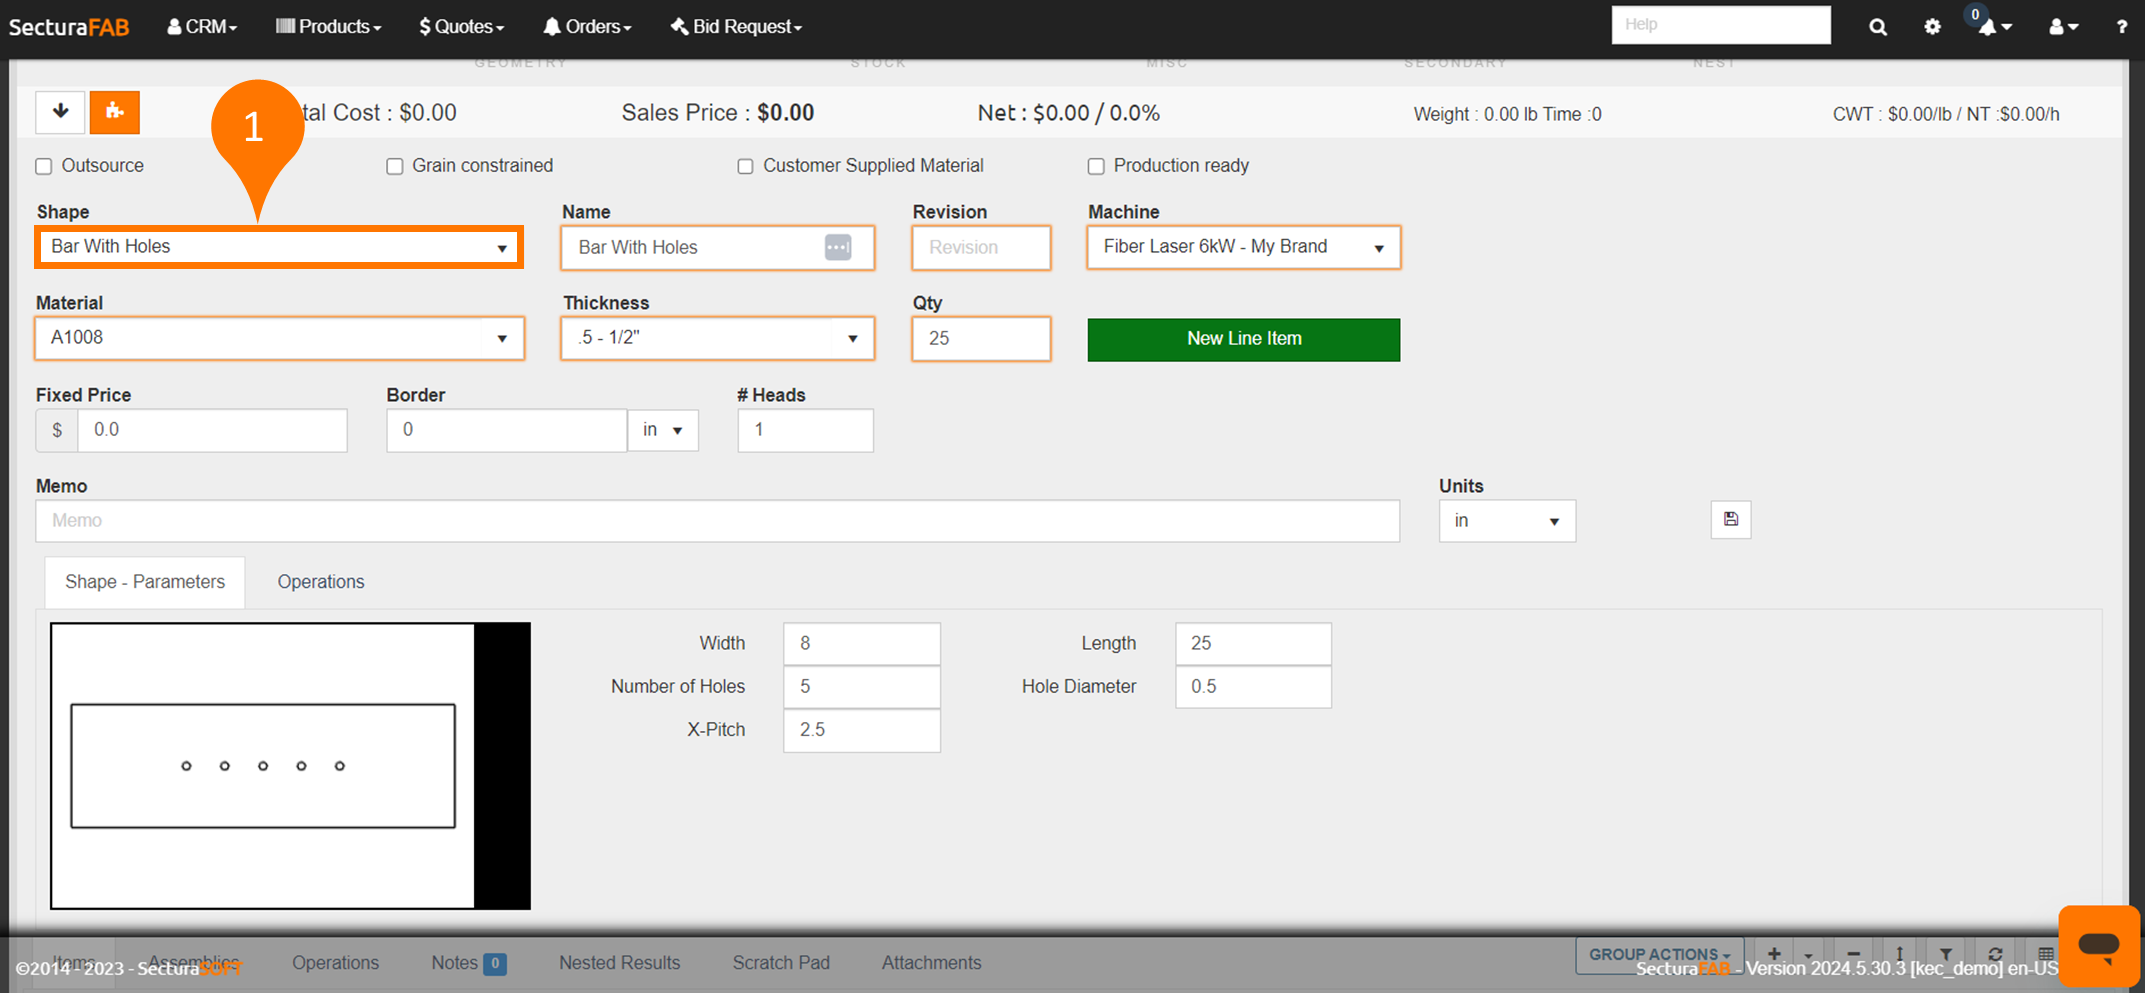Click the Hole Diameter input field
Viewport: 2145px width, 993px height.
coord(1252,687)
